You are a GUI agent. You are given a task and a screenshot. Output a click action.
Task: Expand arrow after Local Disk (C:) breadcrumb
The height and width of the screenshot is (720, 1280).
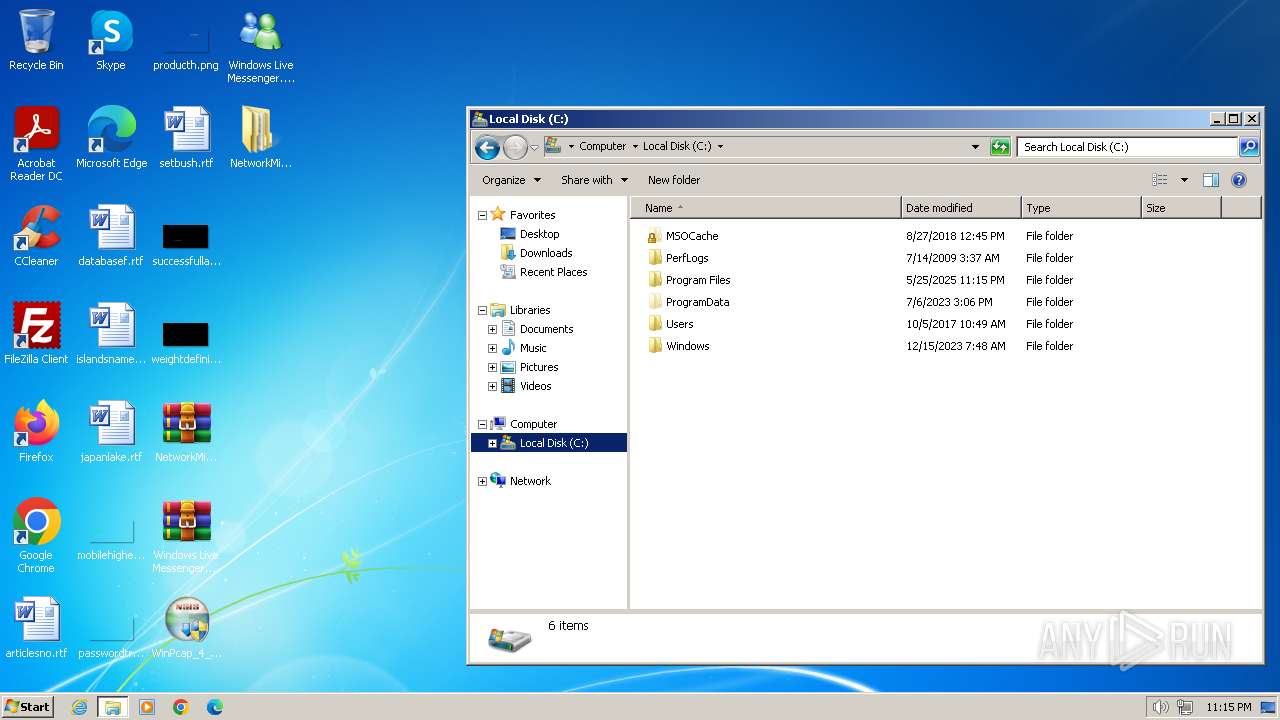[x=720, y=146]
